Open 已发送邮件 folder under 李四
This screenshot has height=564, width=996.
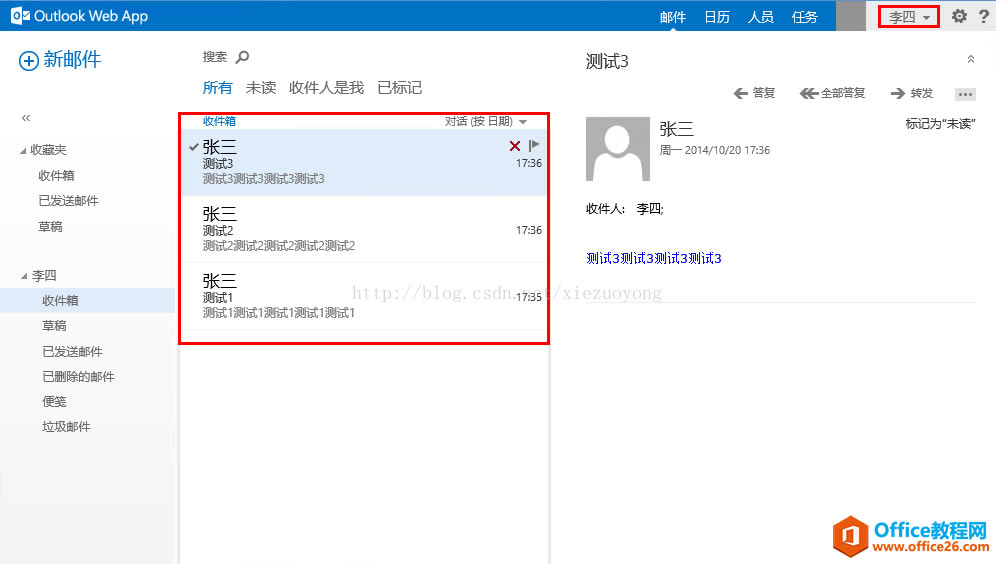pyautogui.click(x=72, y=351)
